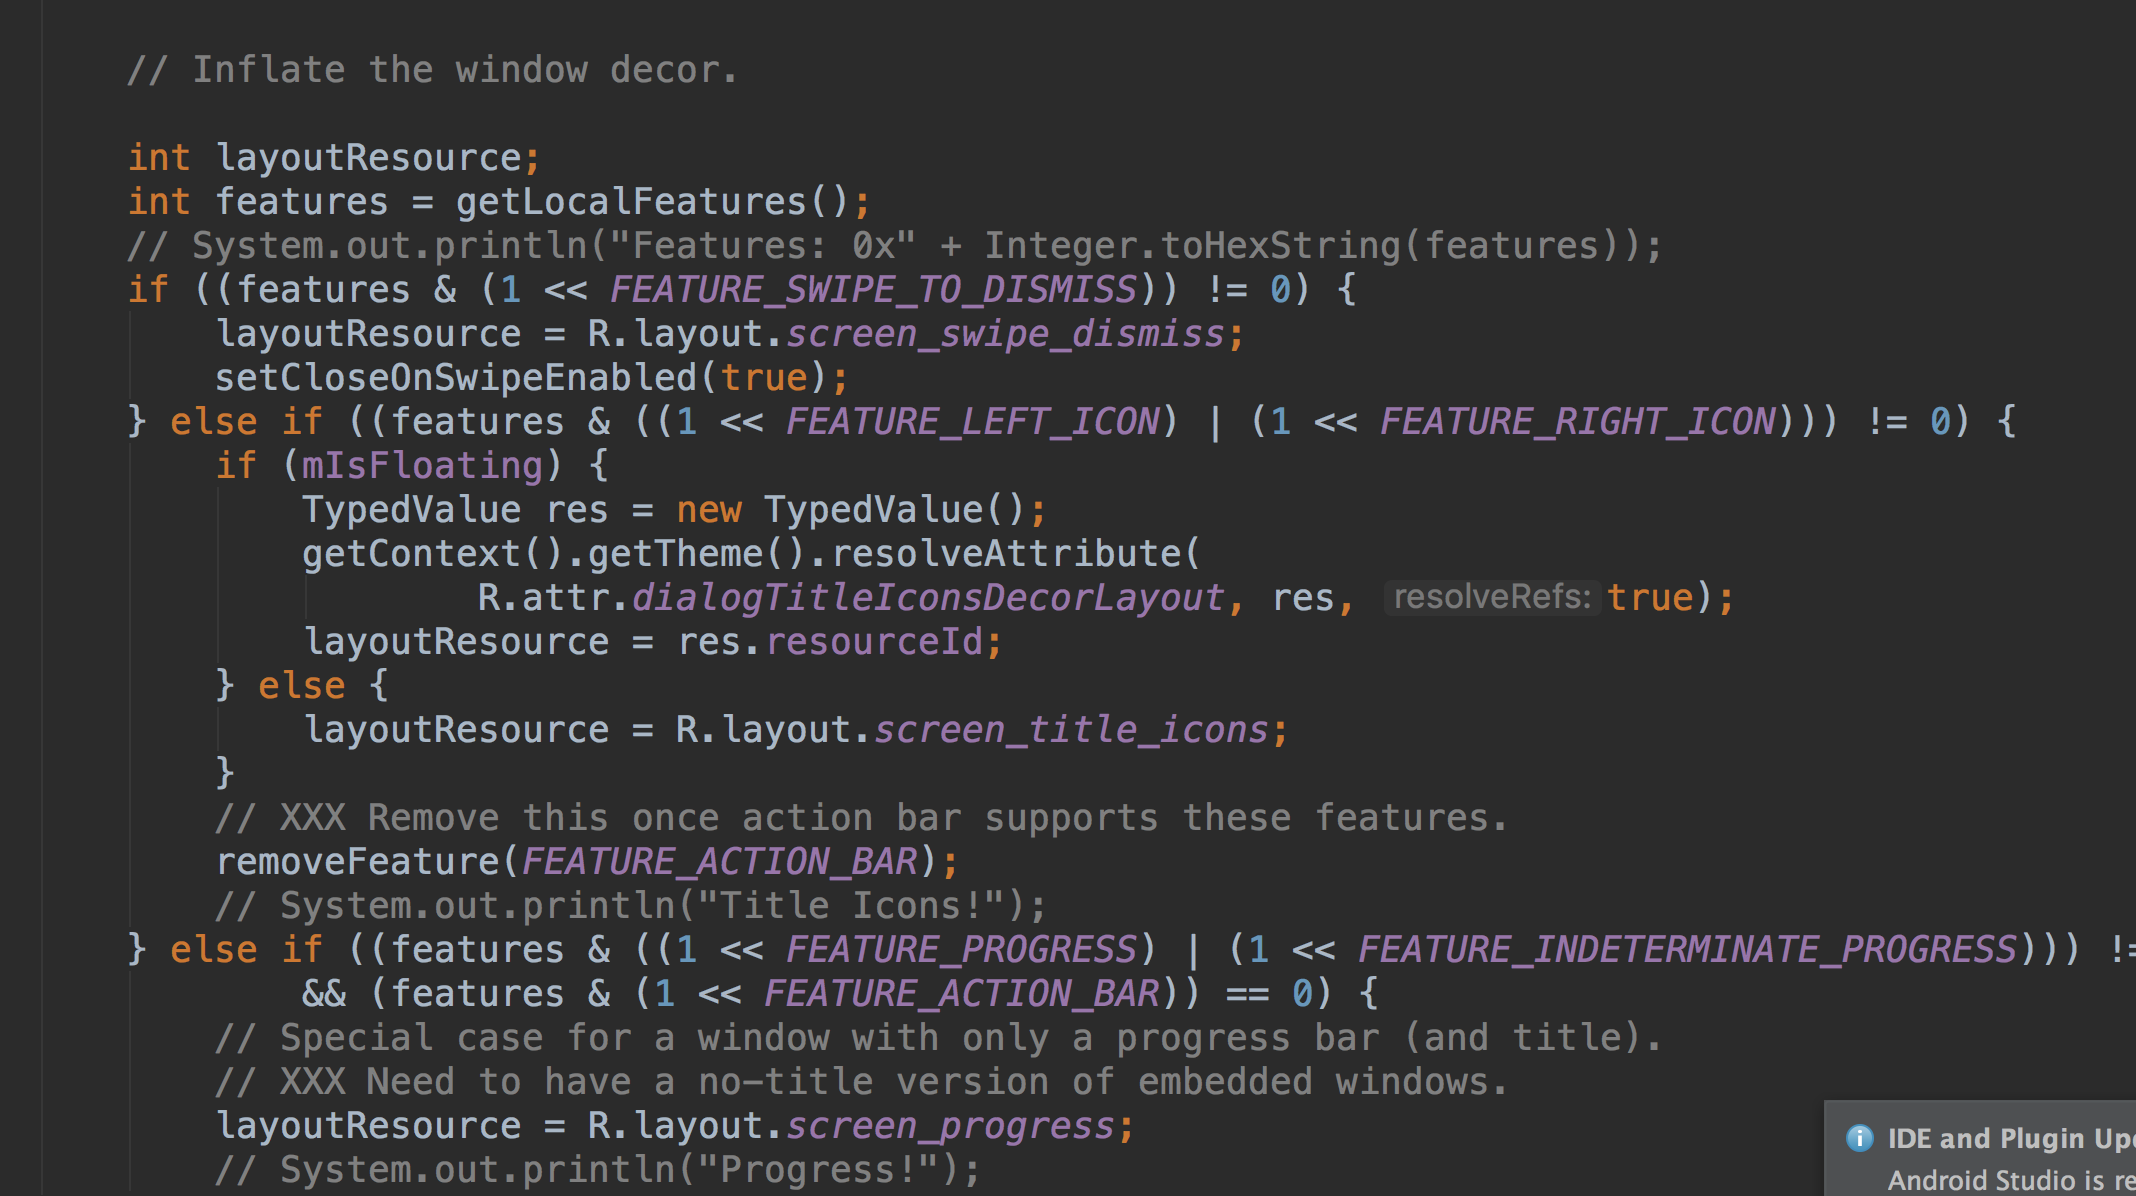2136x1196 pixels.
Task: Click FEATURE_SWIPE_TO_DISMISS constant
Action: coord(873,290)
